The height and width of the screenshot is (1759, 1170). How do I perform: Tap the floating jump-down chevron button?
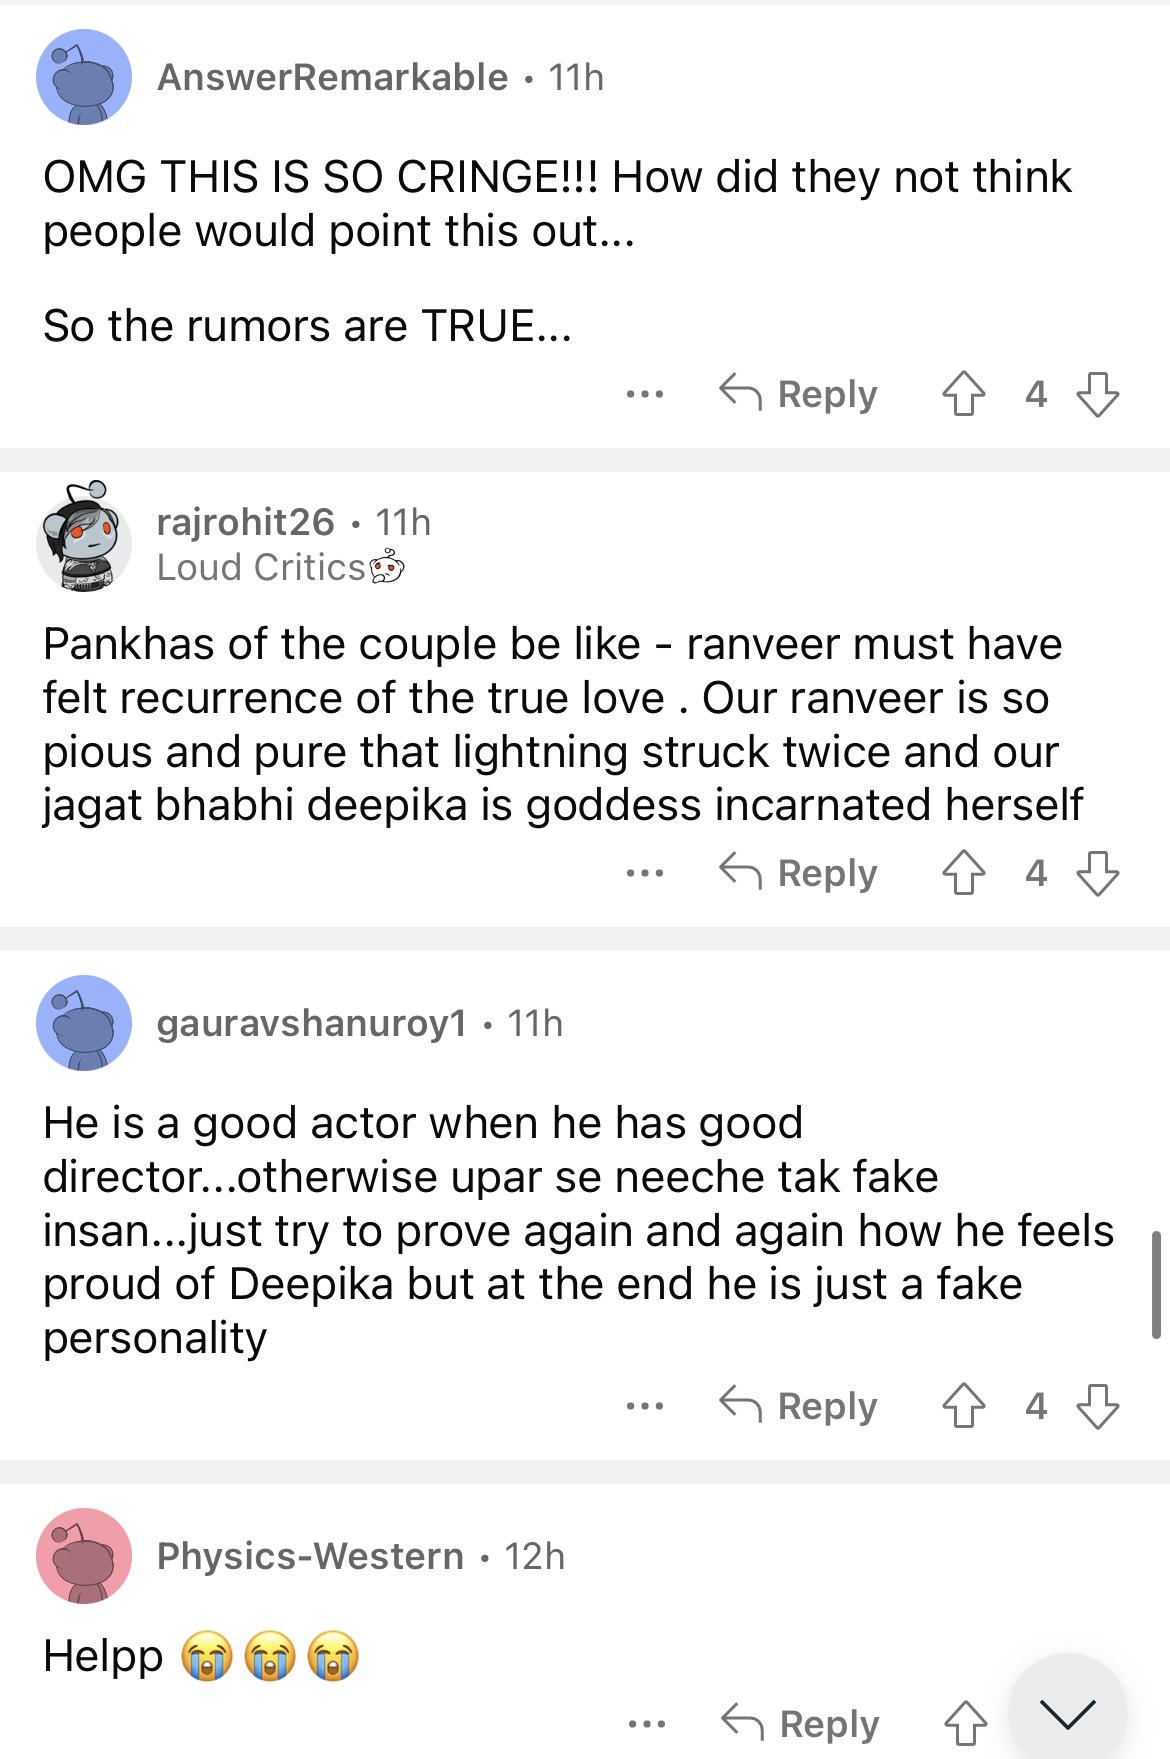(x=1067, y=1713)
